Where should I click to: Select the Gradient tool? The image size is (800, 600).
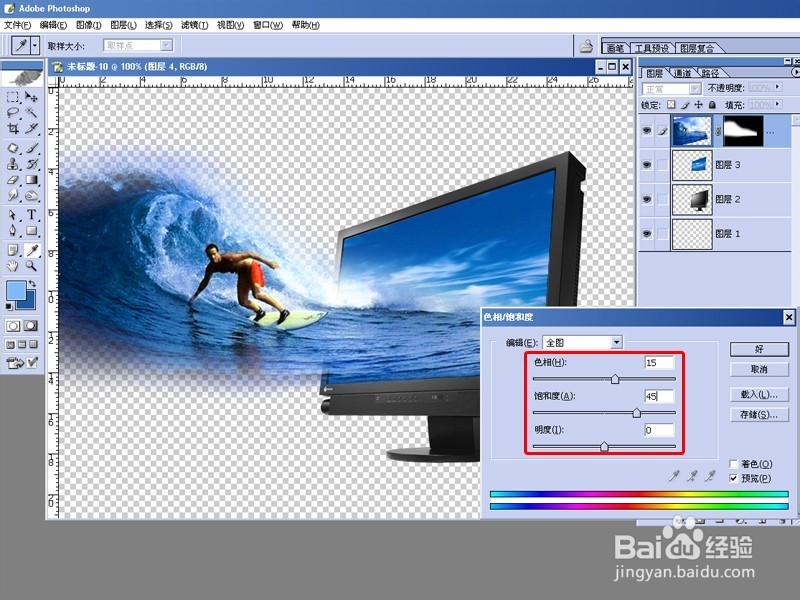tap(32, 180)
